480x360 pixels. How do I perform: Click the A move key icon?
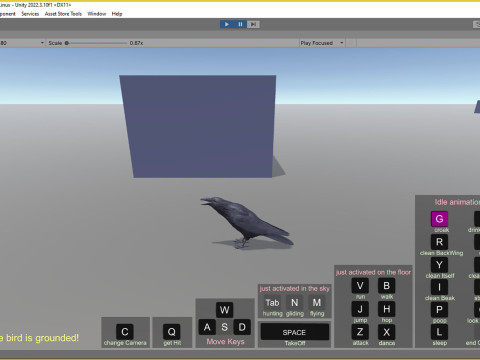point(207,327)
